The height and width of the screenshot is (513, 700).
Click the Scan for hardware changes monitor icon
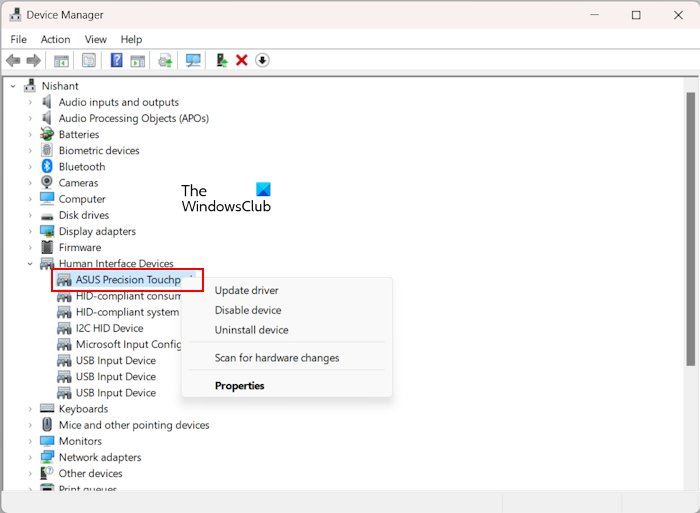pos(193,60)
